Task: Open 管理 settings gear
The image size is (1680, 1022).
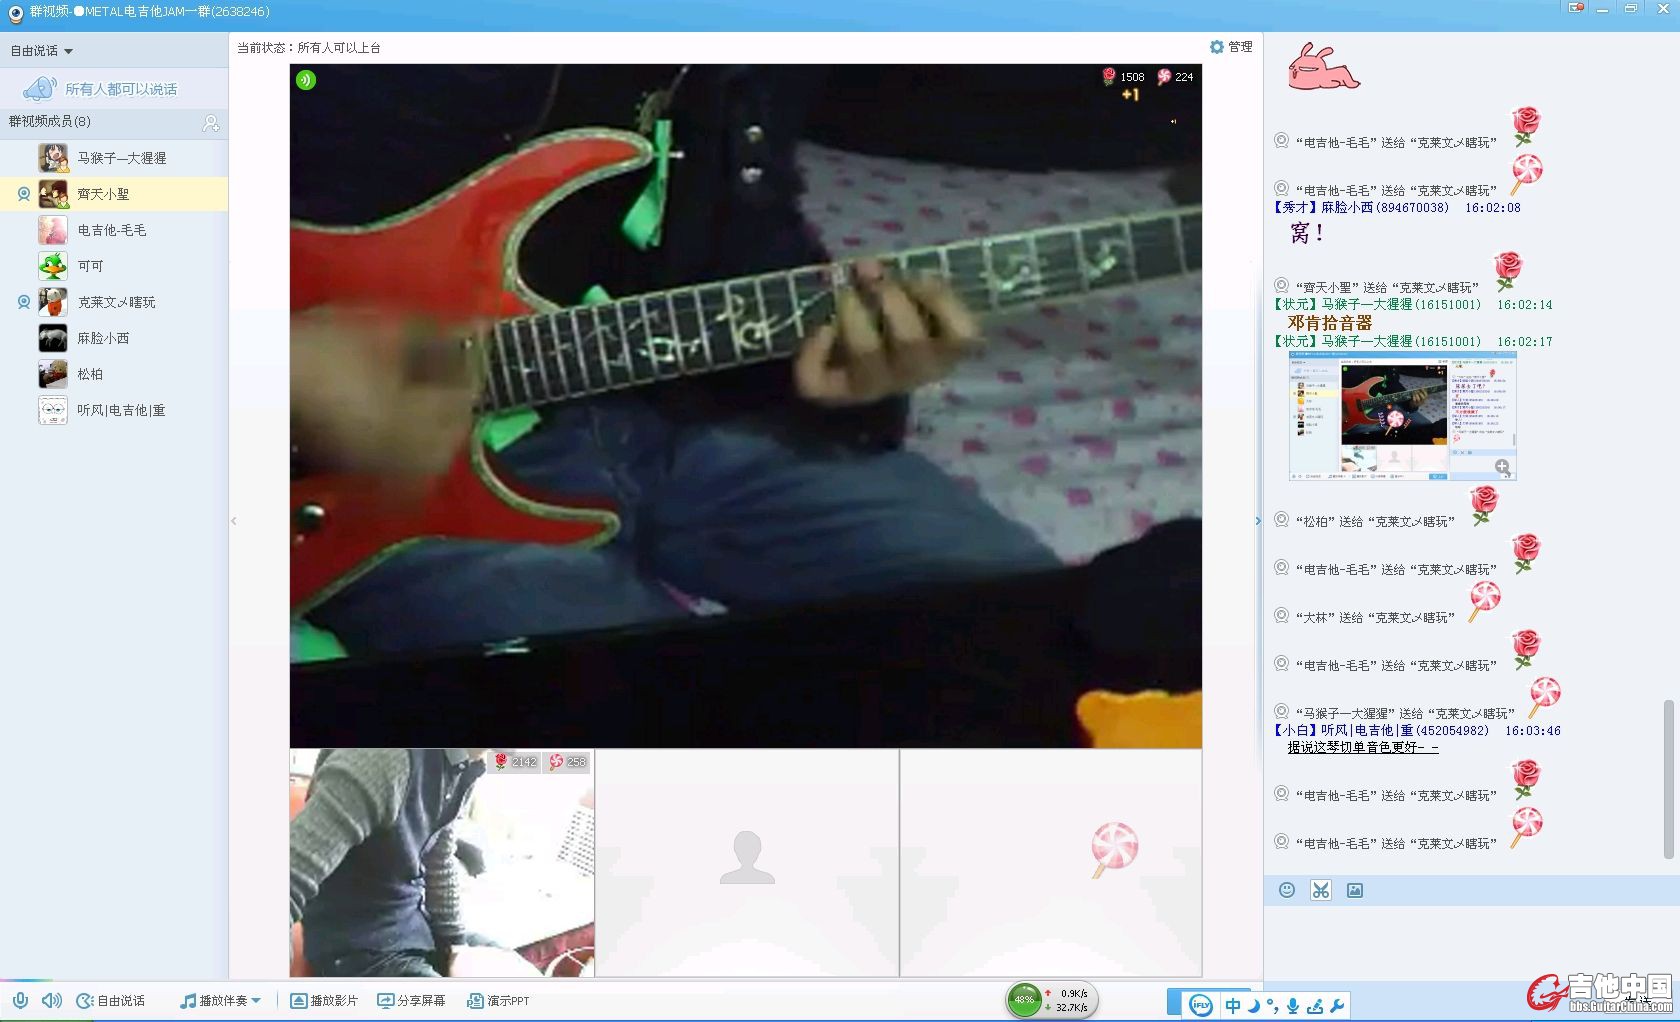Action: point(1230,47)
